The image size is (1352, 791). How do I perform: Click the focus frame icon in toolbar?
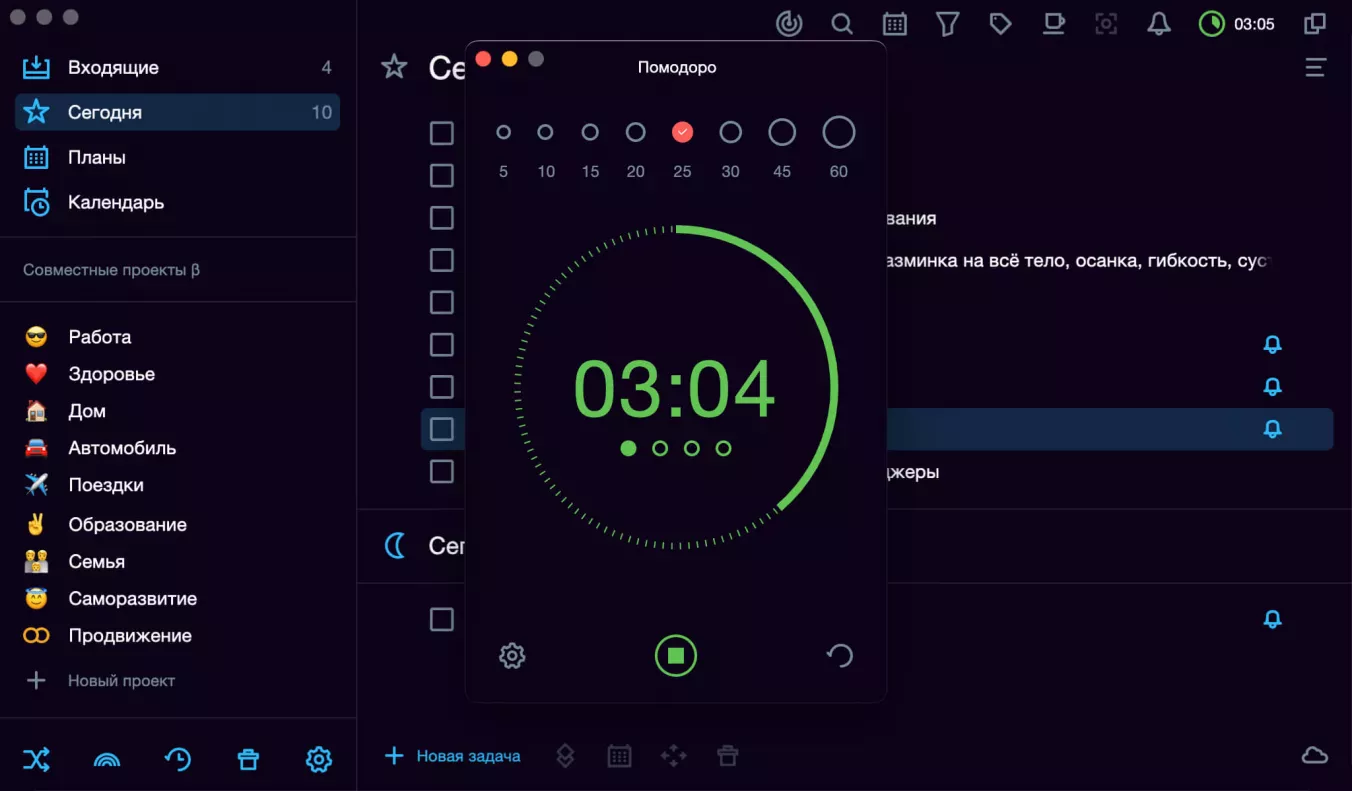[1106, 24]
